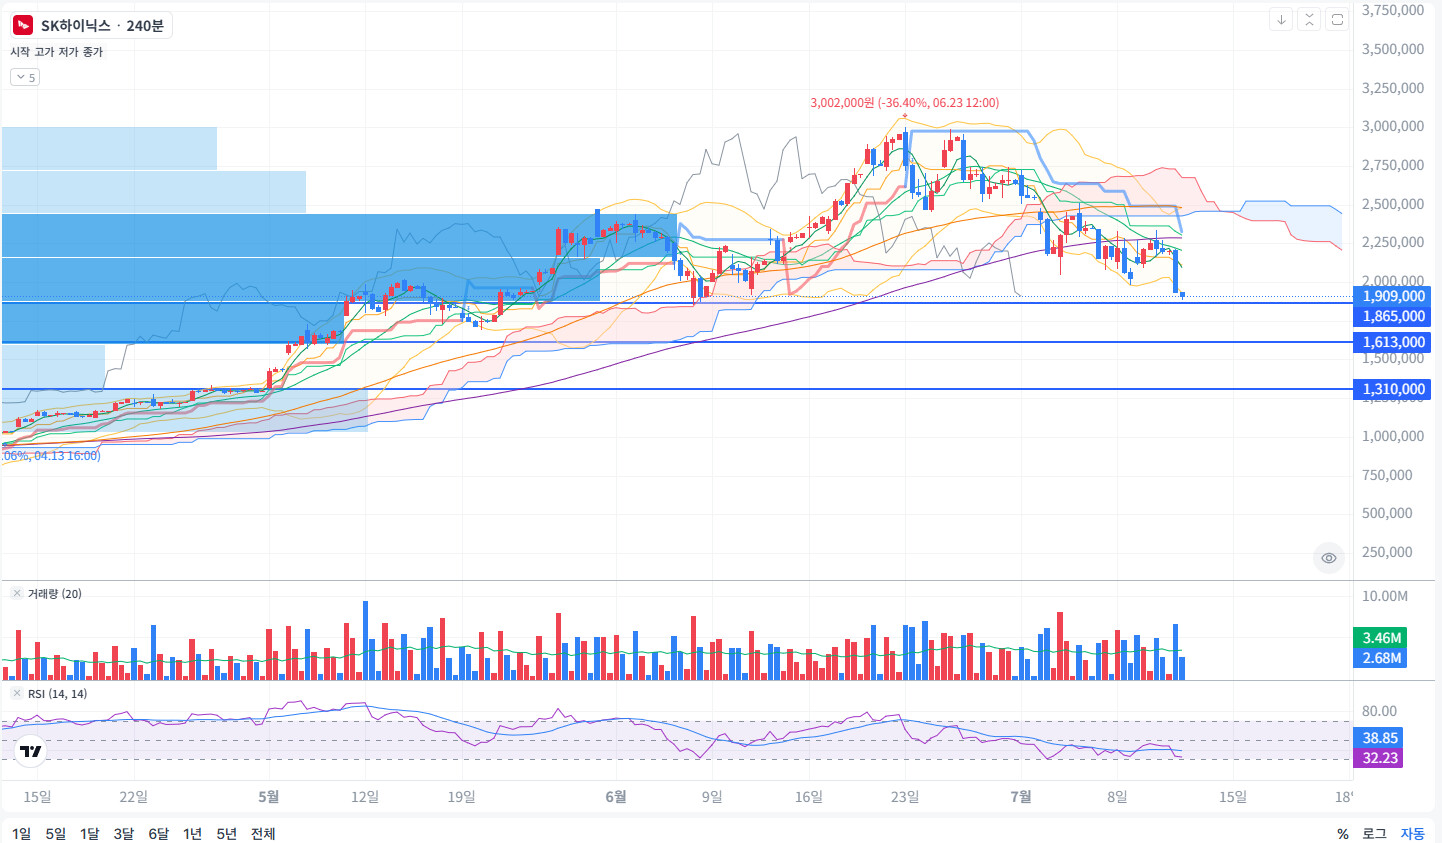1442x843 pixels.
Task: Toggle the eye visibility icon on chart
Action: click(x=1329, y=558)
